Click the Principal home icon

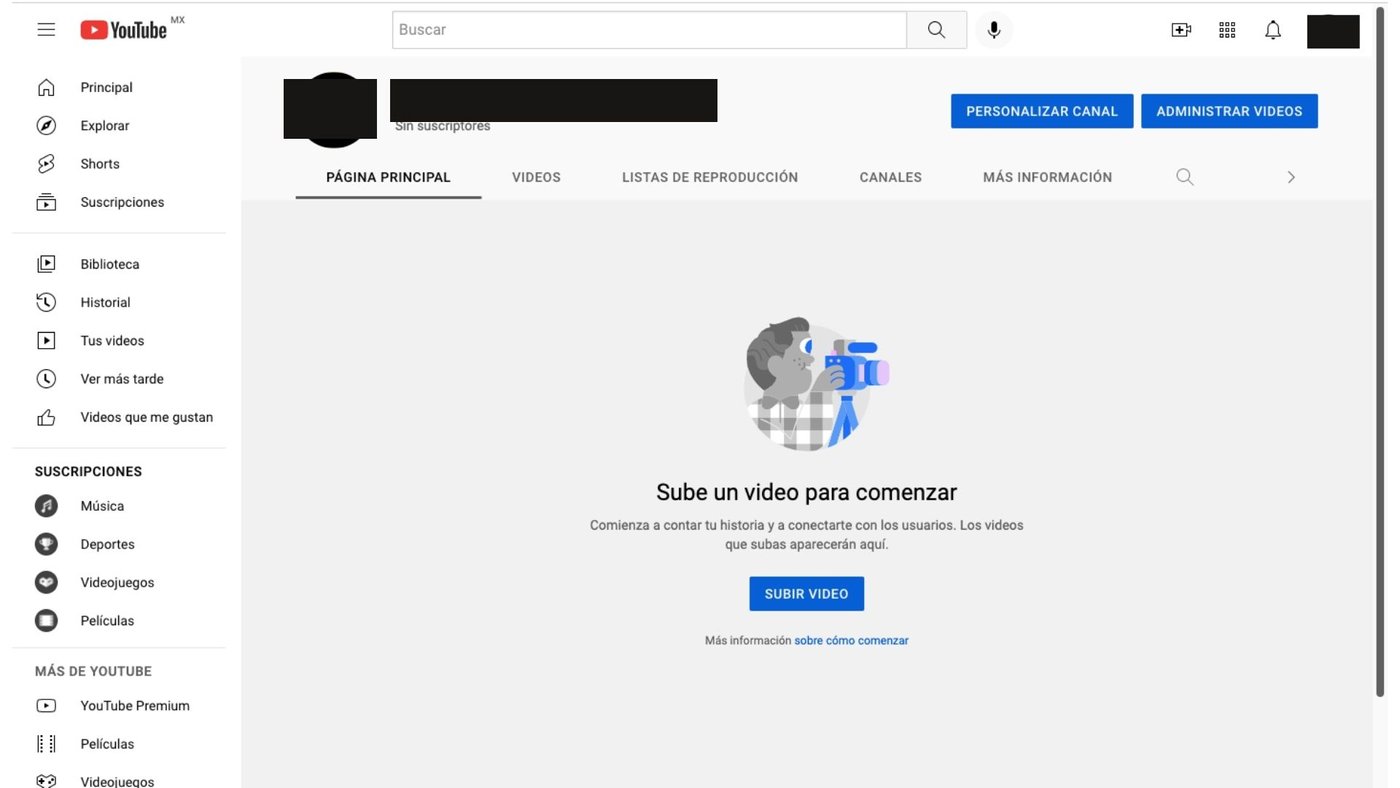click(46, 87)
